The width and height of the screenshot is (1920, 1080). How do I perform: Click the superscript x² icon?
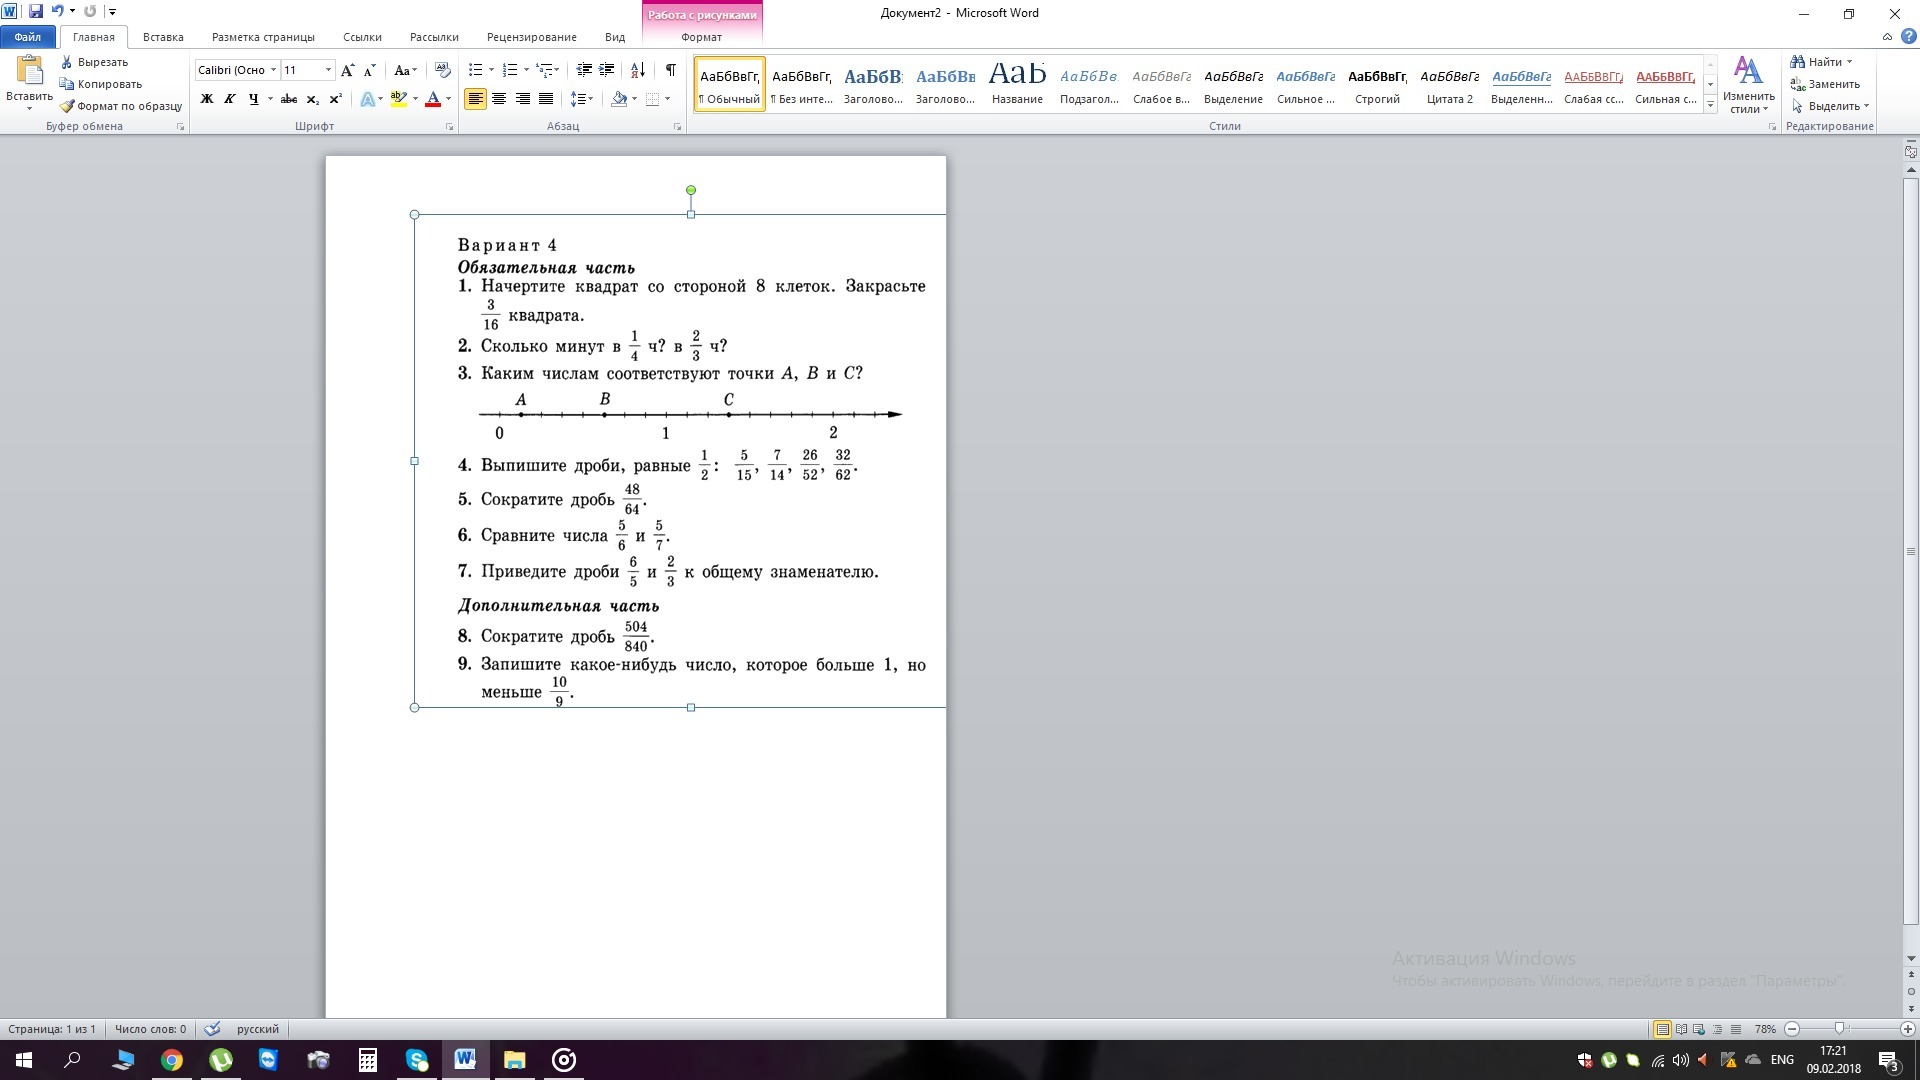(336, 99)
